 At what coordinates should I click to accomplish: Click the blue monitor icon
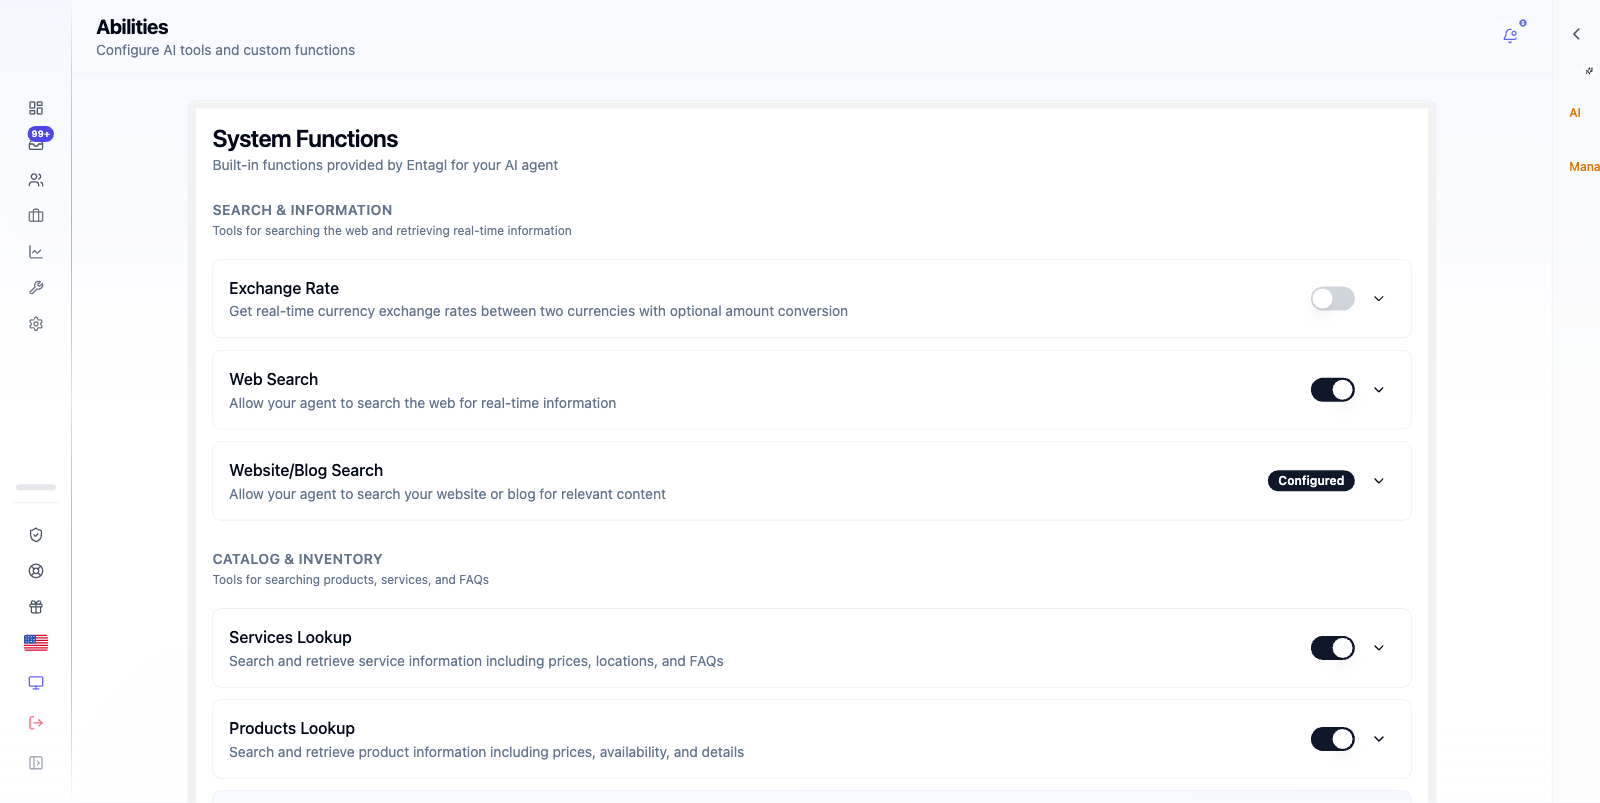pyautogui.click(x=36, y=683)
